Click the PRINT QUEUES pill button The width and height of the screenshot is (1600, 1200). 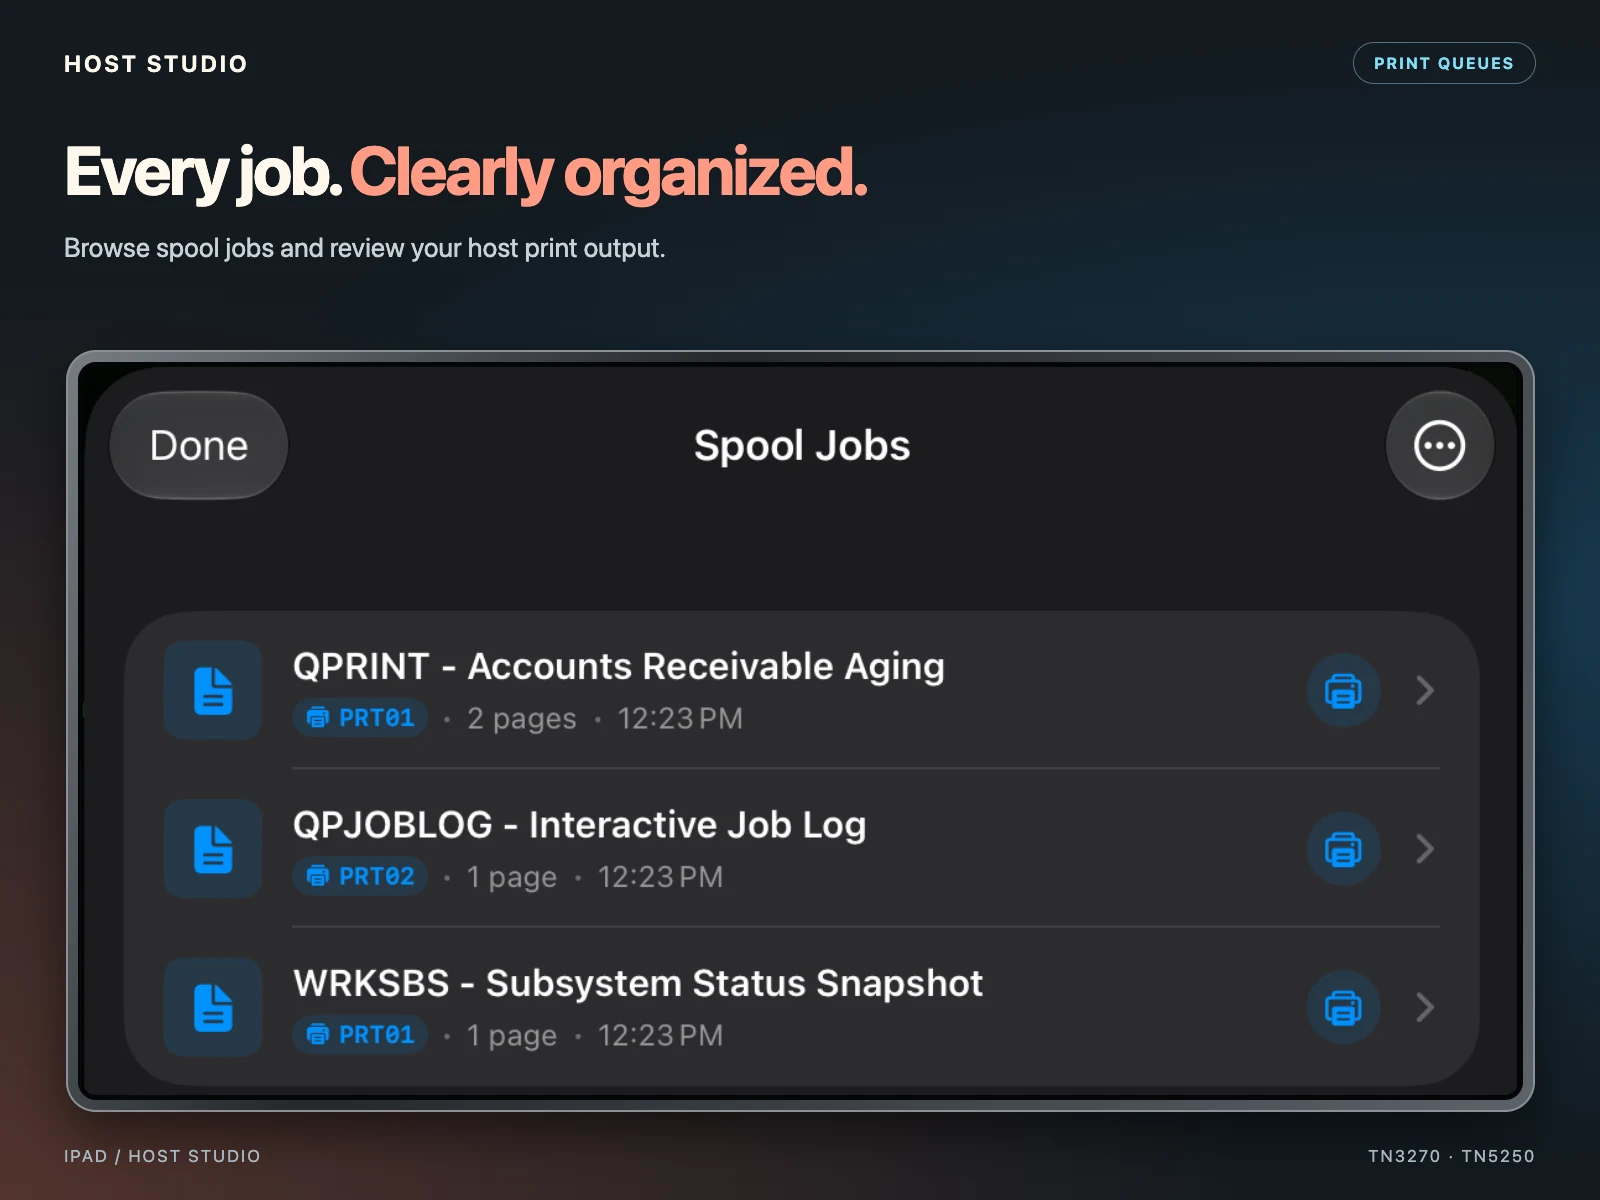pos(1444,63)
